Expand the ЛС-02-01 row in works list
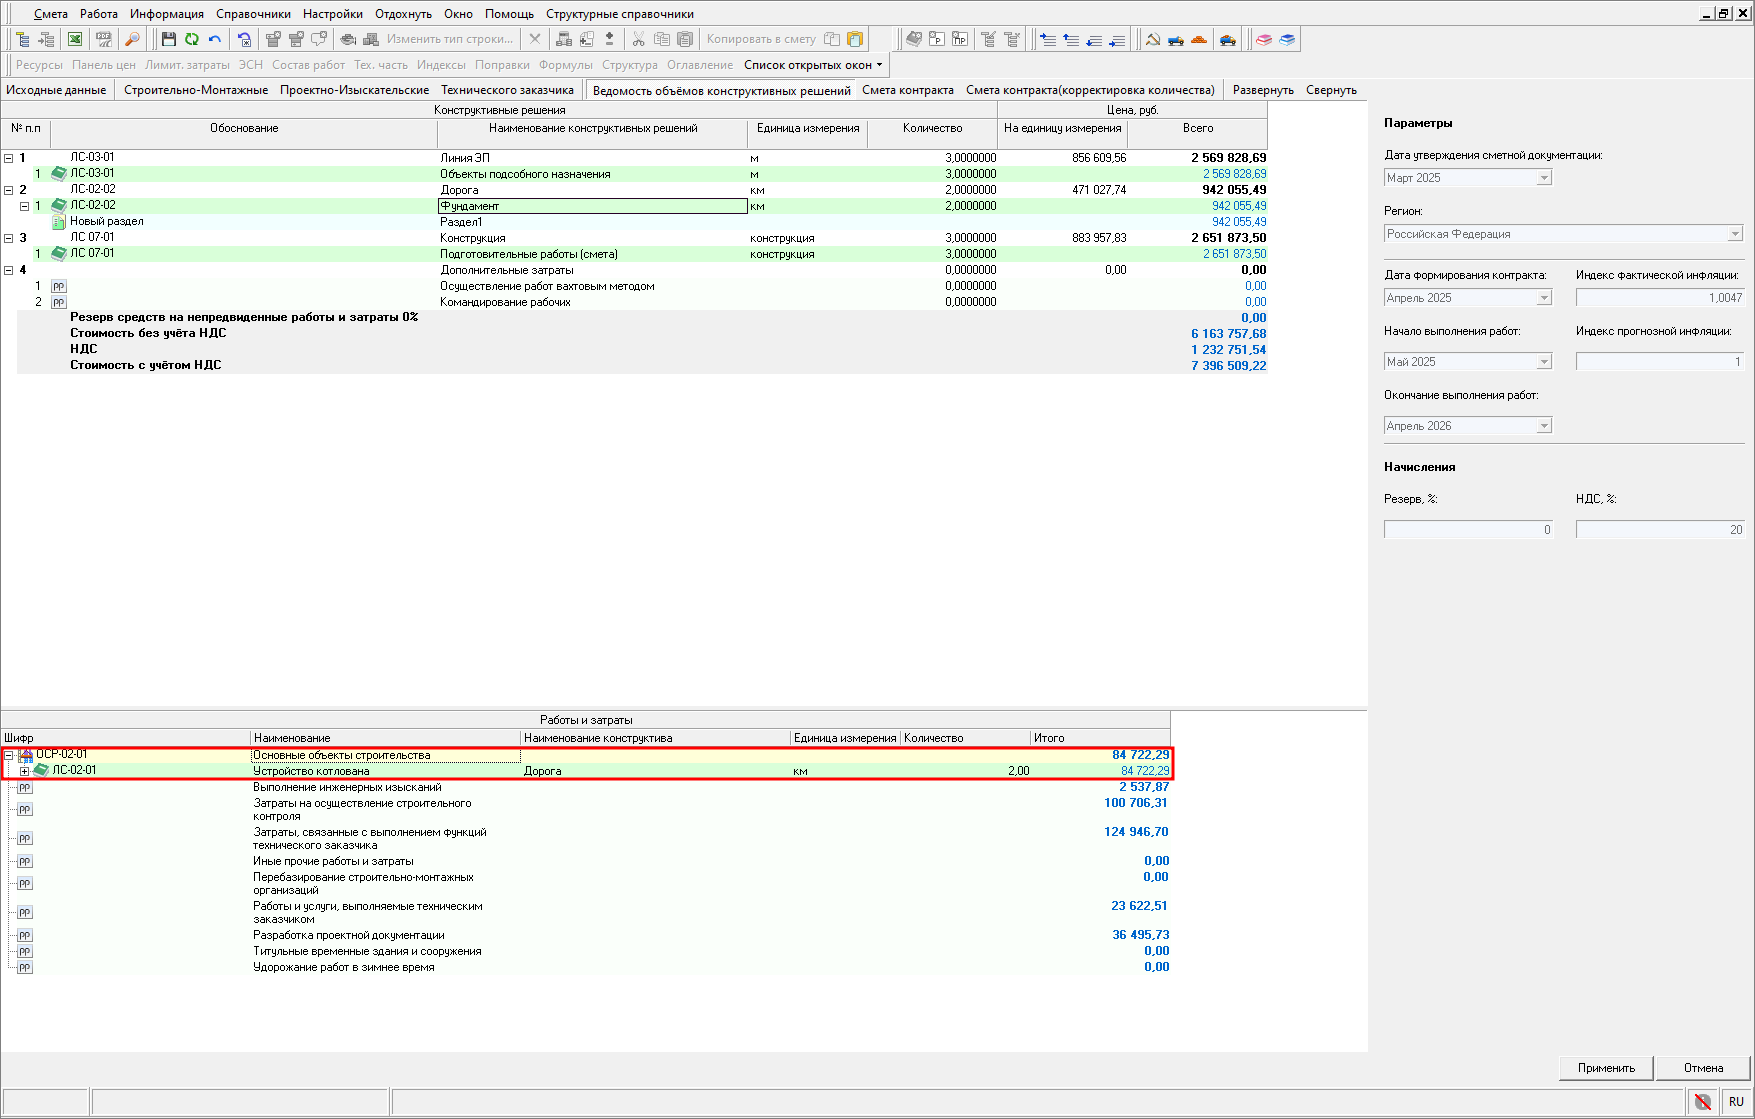The width and height of the screenshot is (1755, 1119). [x=25, y=771]
